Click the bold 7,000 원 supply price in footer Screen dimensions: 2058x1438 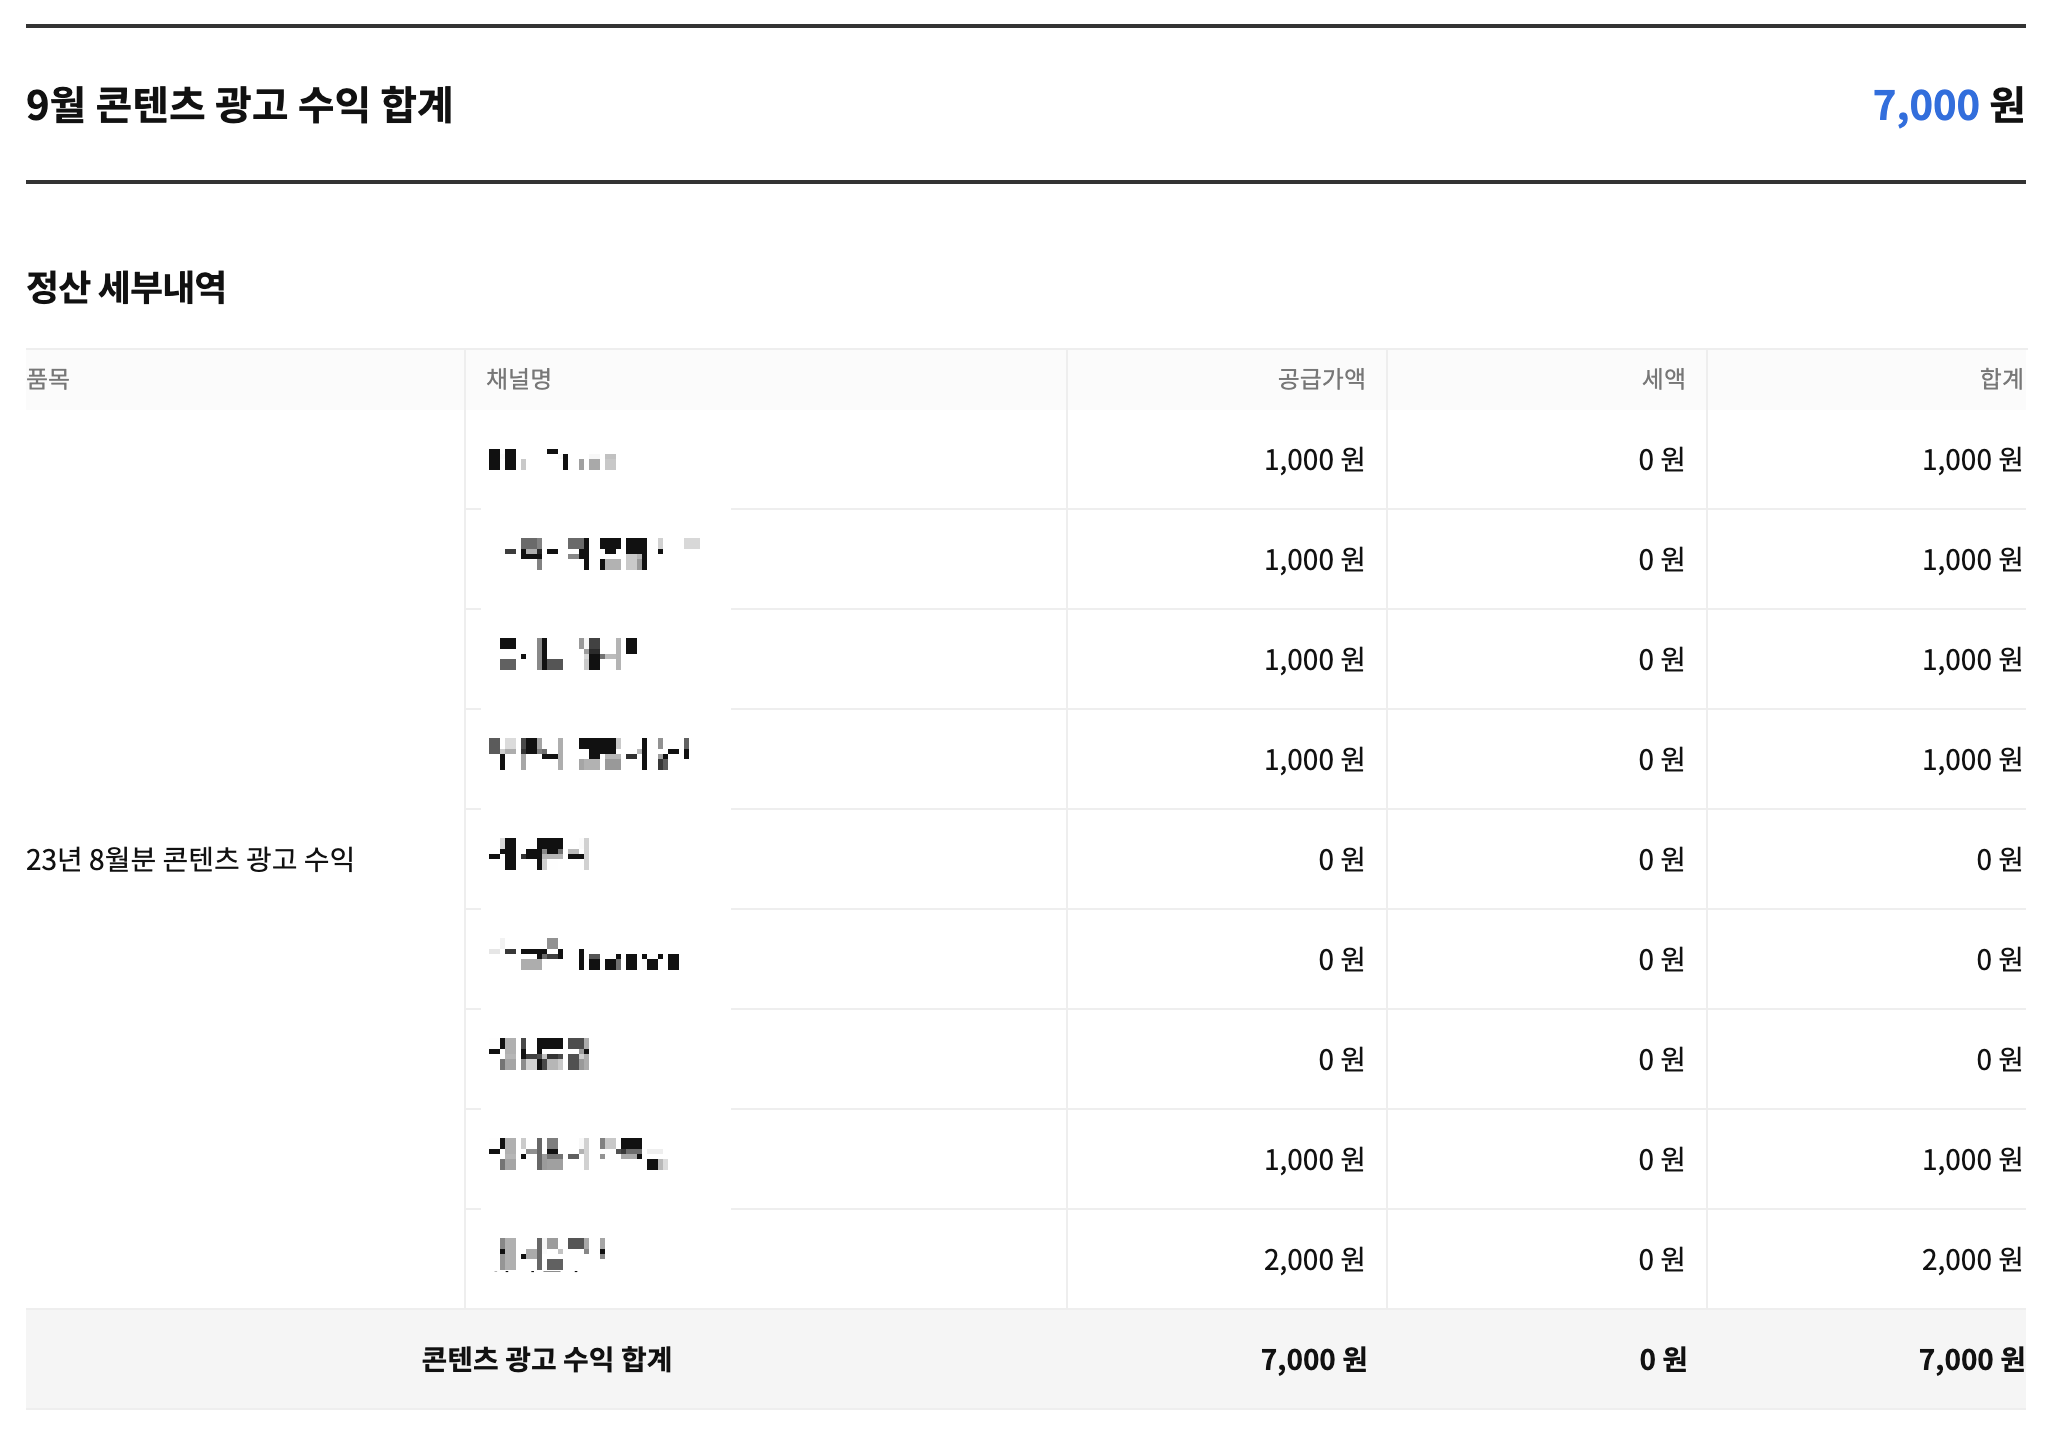point(1313,1359)
